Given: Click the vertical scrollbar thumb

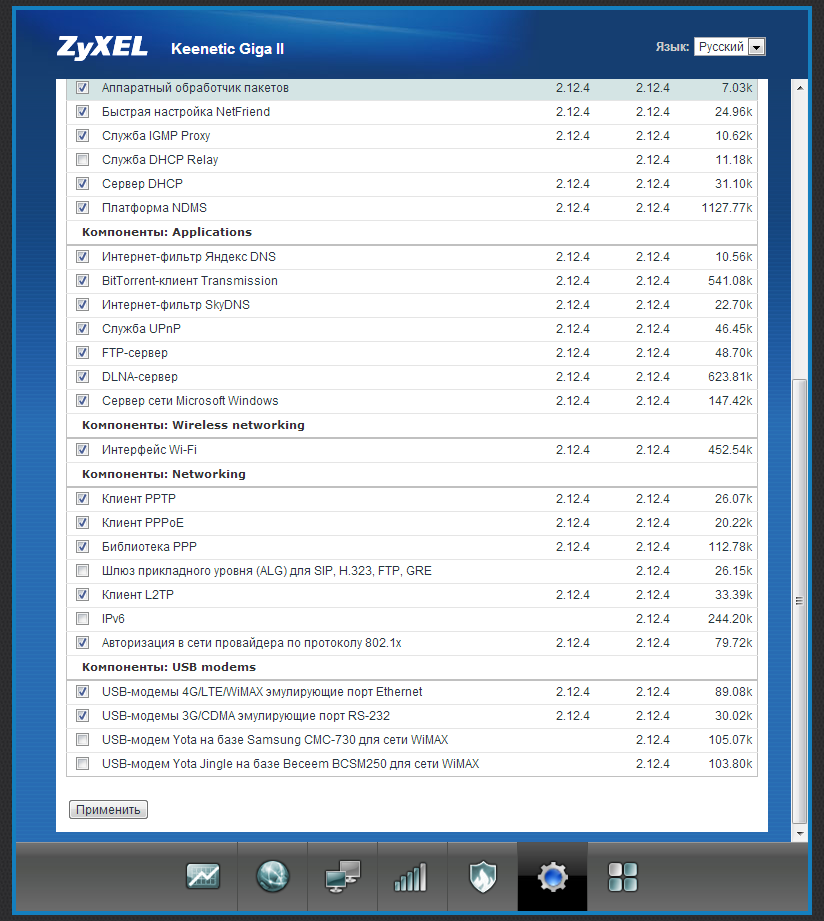Looking at the screenshot, I should (799, 601).
